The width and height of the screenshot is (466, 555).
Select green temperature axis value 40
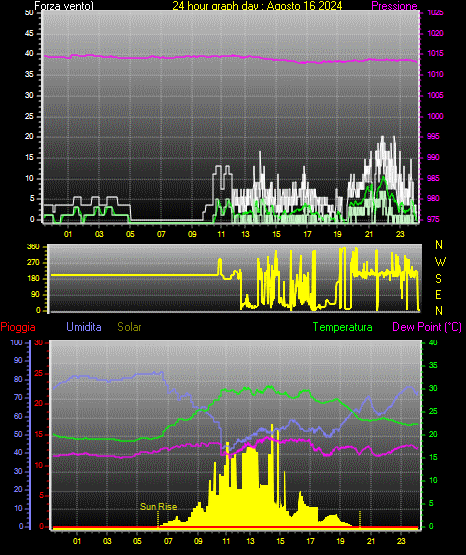pyautogui.click(x=433, y=342)
